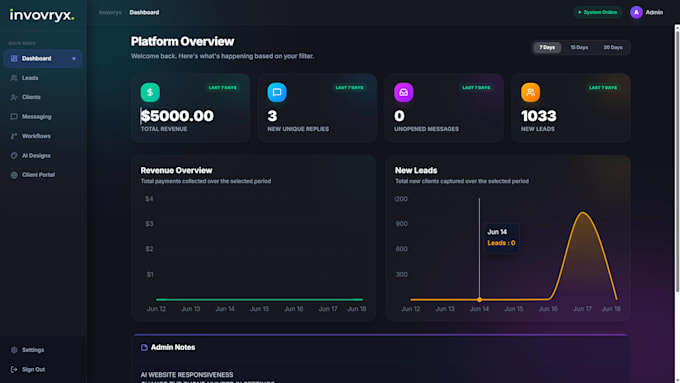
Task: Open the Clients menu item
Action: 42,97
